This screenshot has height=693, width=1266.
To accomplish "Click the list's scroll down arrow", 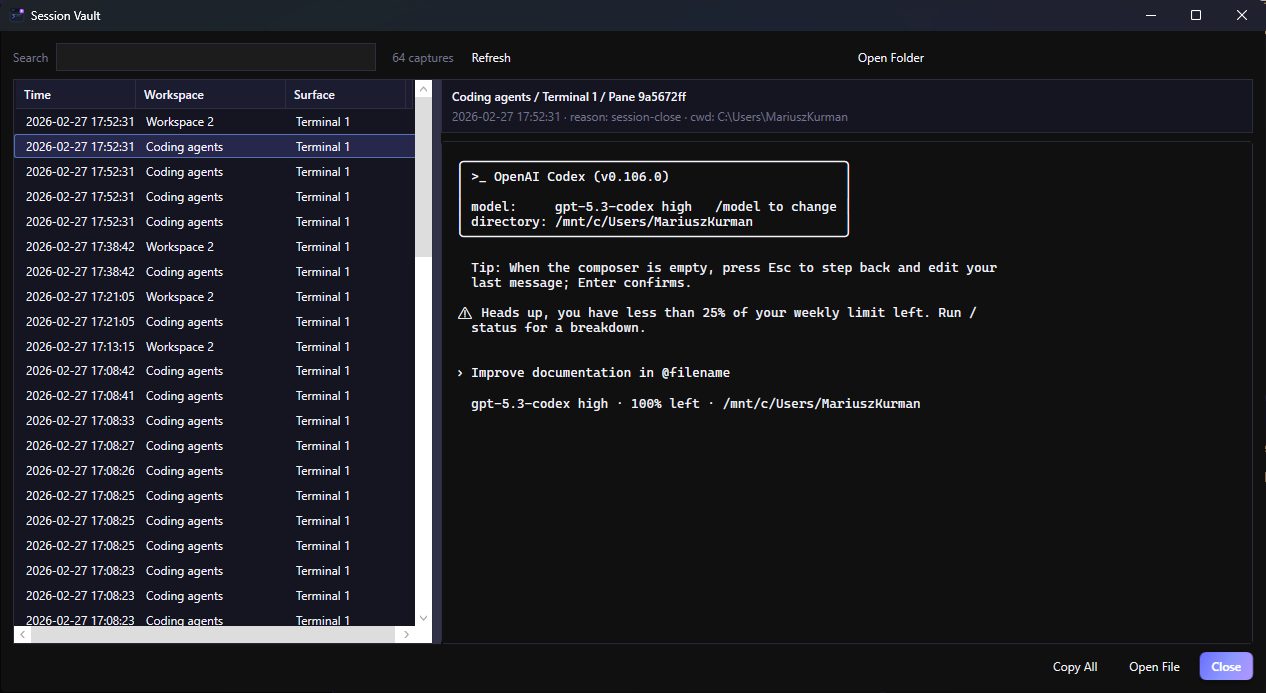I will click(423, 618).
